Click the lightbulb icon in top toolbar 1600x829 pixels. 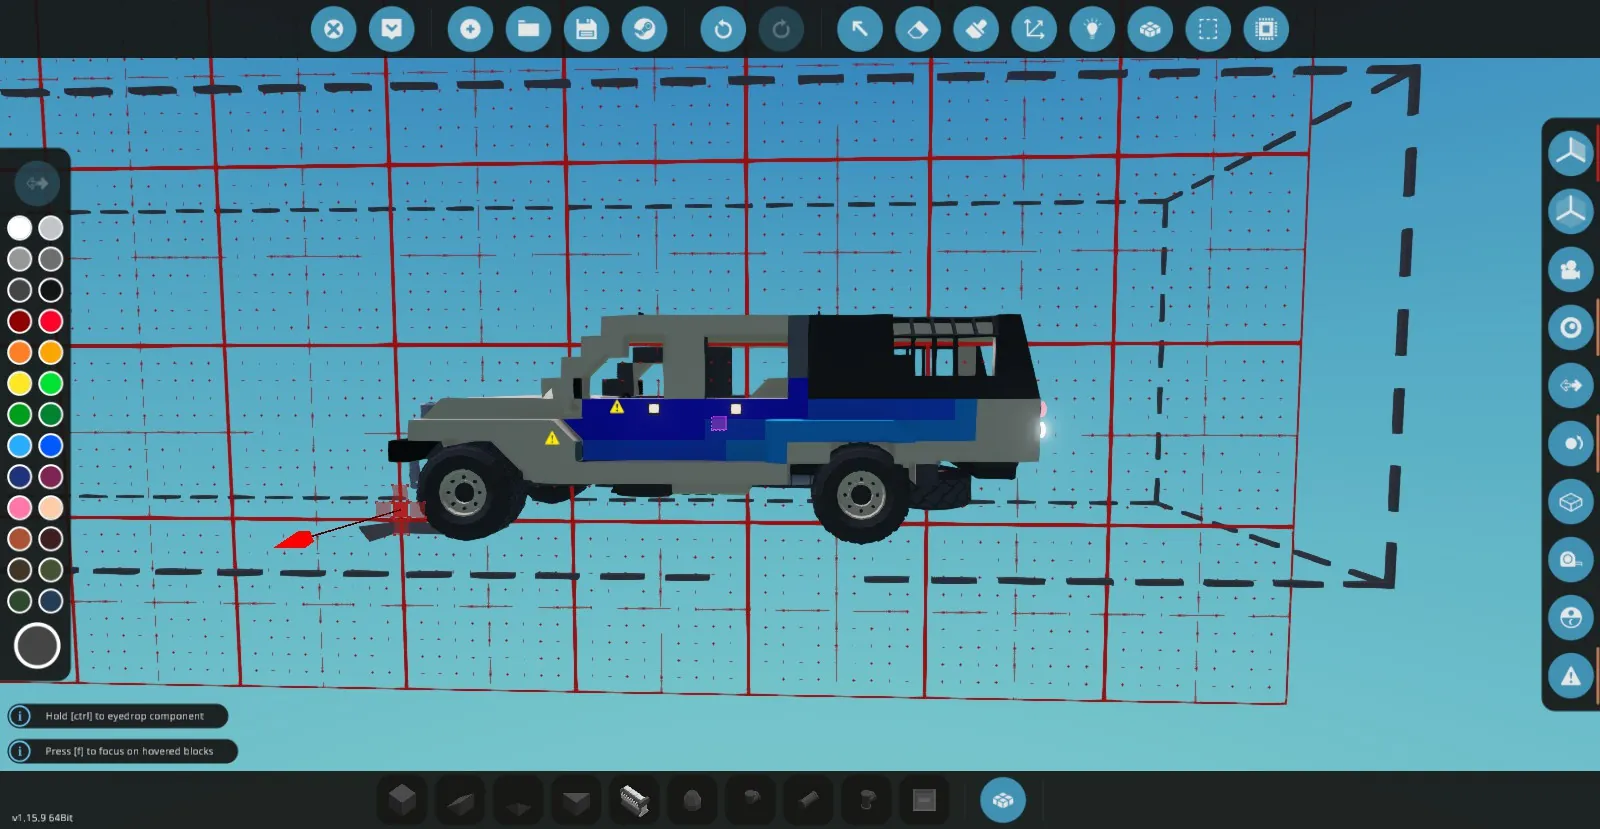pyautogui.click(x=1091, y=29)
